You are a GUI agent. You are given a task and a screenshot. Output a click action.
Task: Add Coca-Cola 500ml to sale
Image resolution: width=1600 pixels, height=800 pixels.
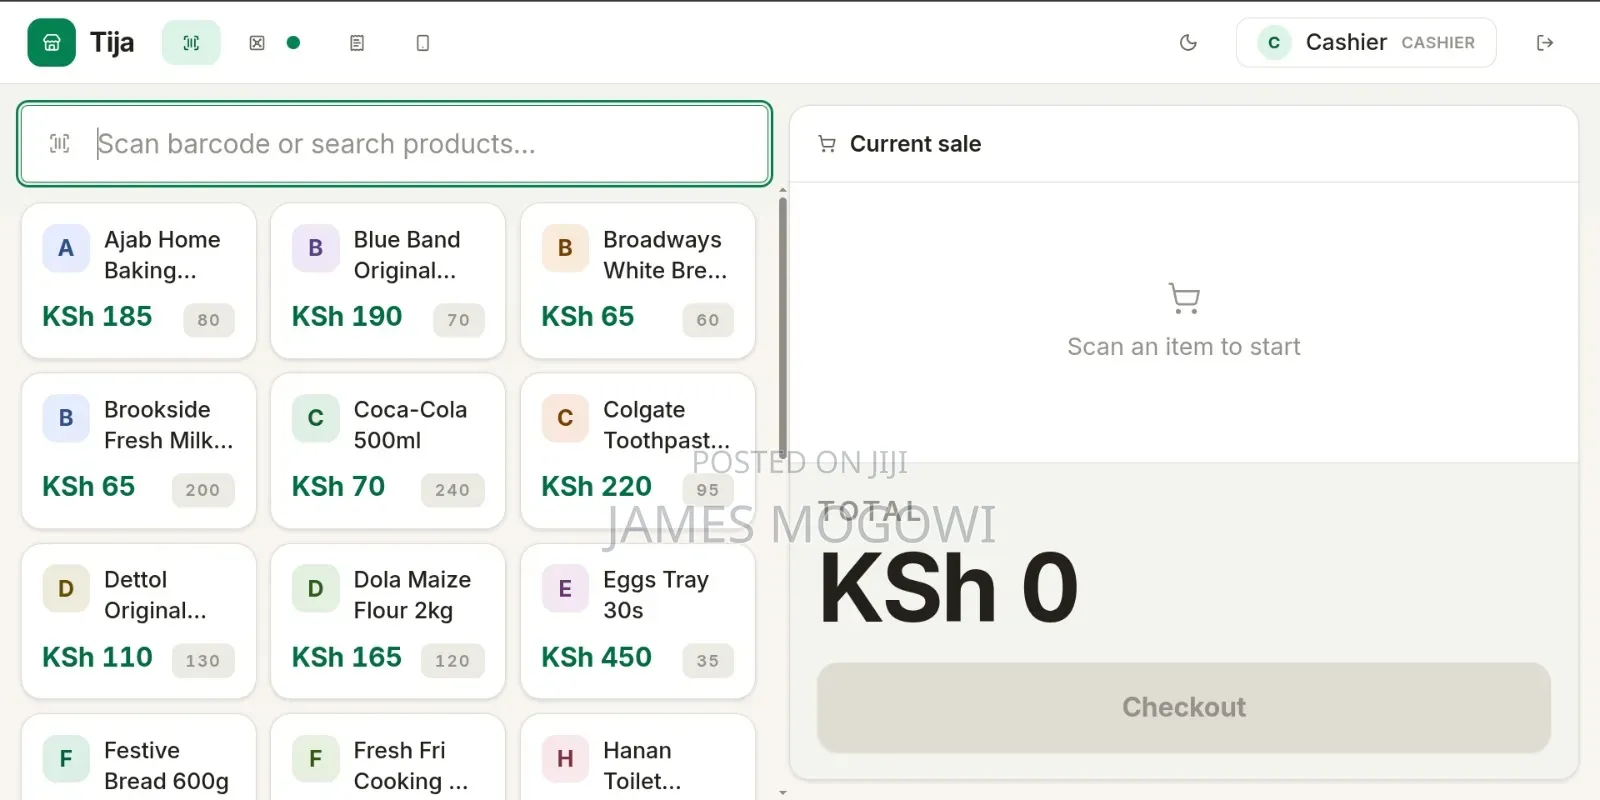388,451
